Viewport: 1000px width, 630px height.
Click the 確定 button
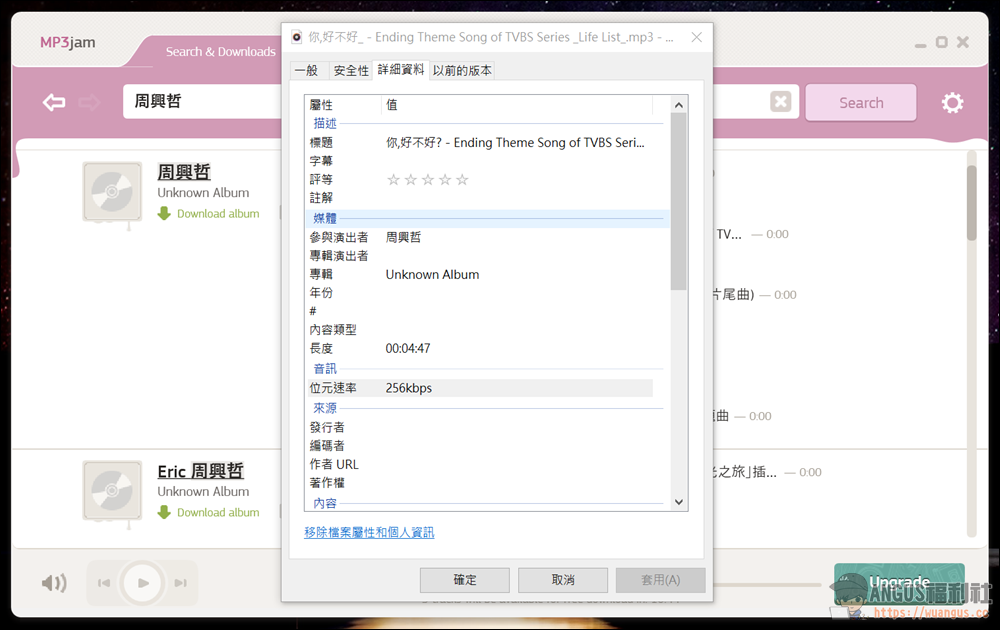(464, 580)
